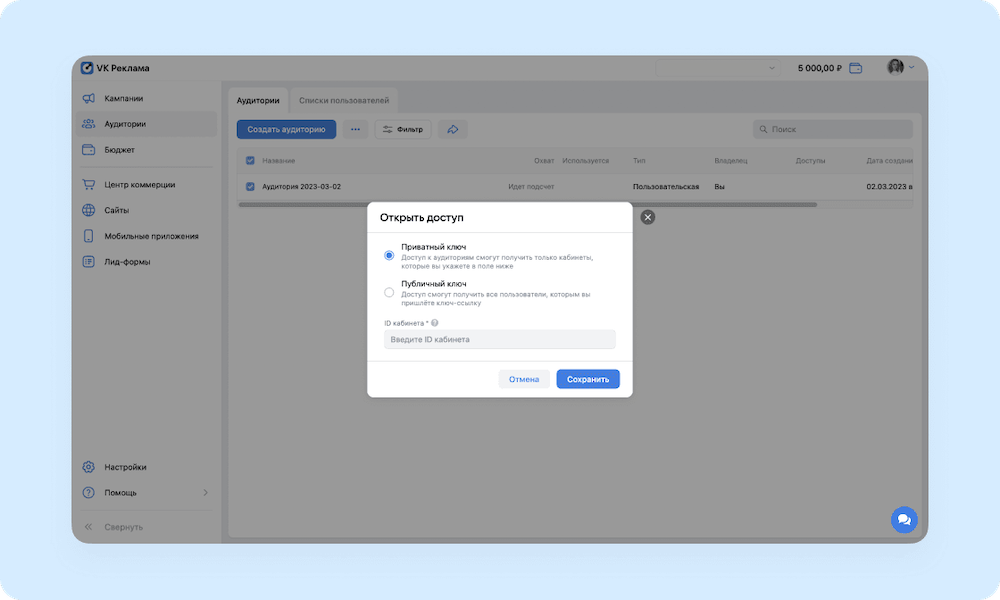Image resolution: width=1000 pixels, height=600 pixels.
Task: Click the Отмена button
Action: pos(524,379)
